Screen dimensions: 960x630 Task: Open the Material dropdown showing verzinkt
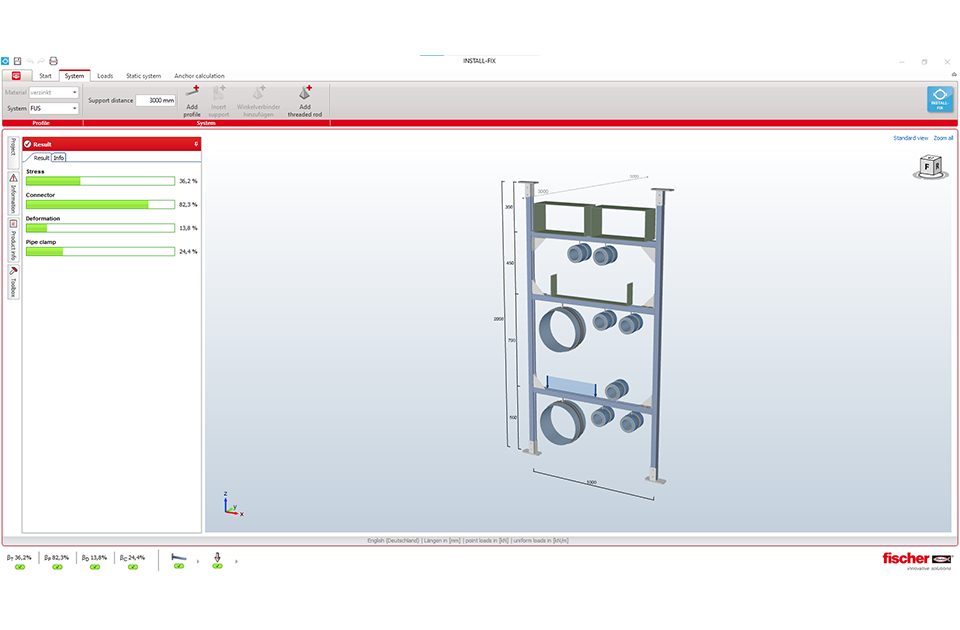click(x=75, y=93)
